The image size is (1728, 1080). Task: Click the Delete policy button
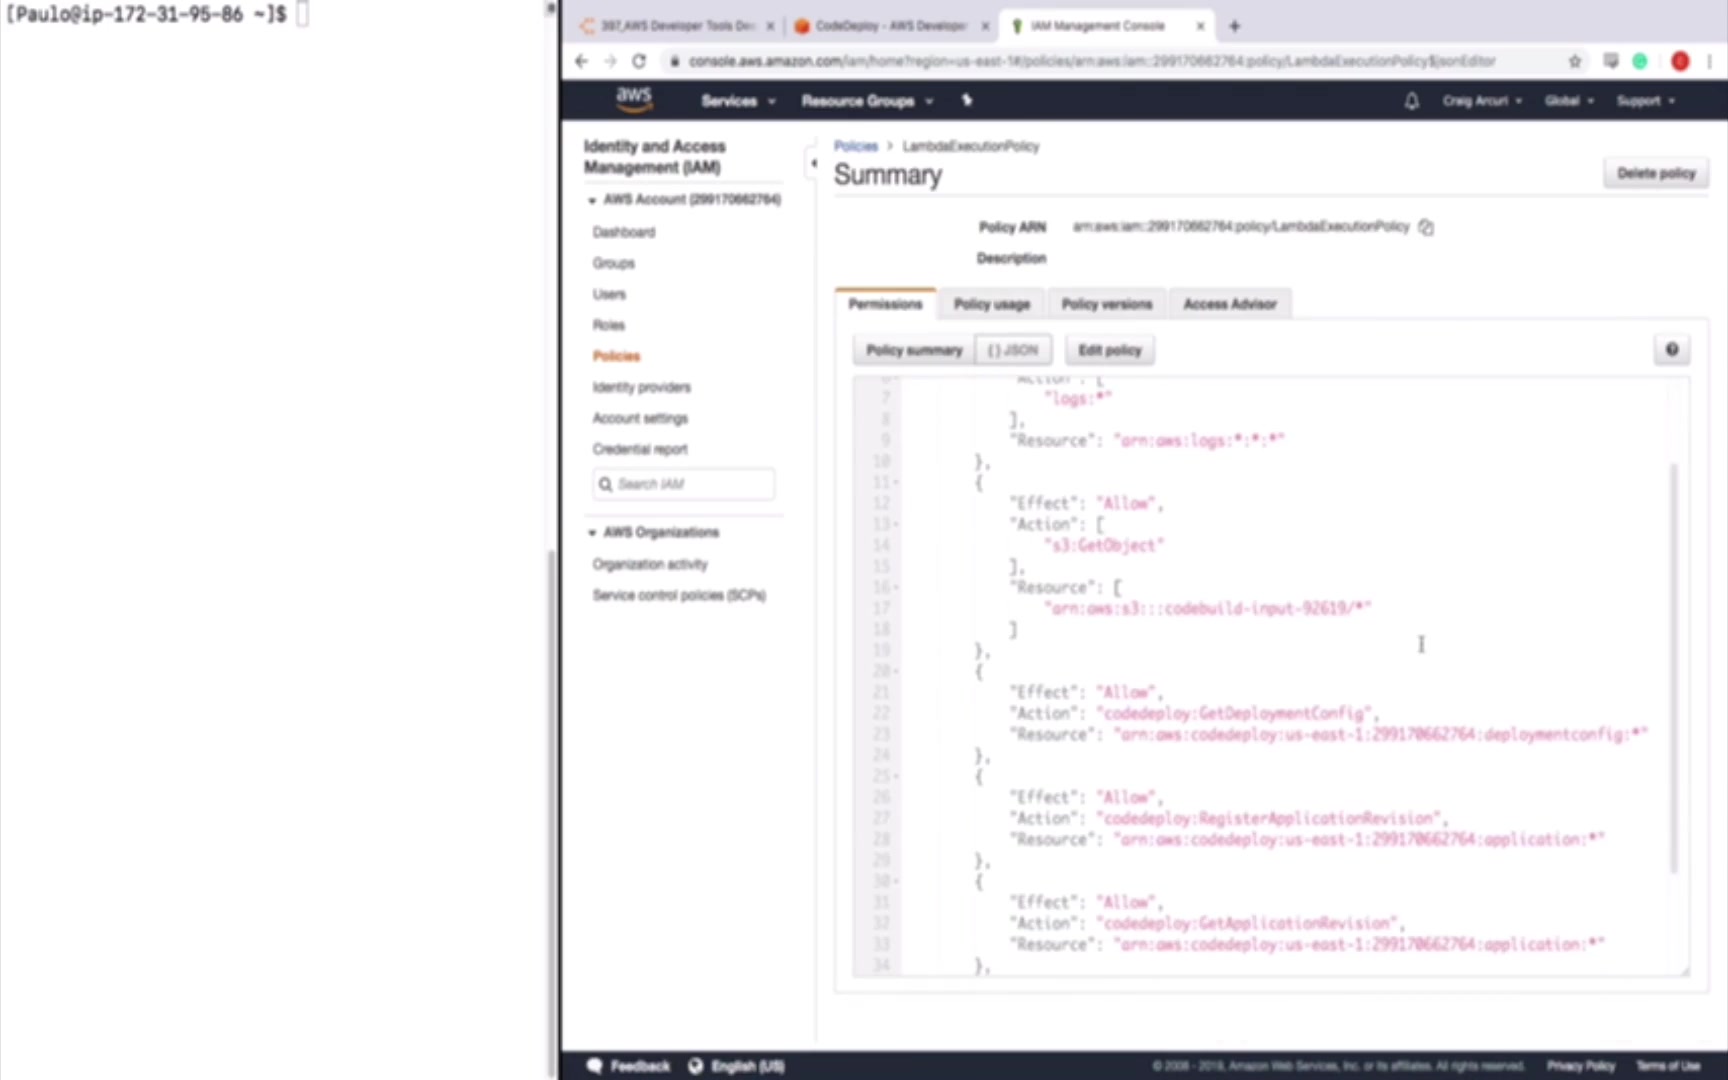[1656, 173]
